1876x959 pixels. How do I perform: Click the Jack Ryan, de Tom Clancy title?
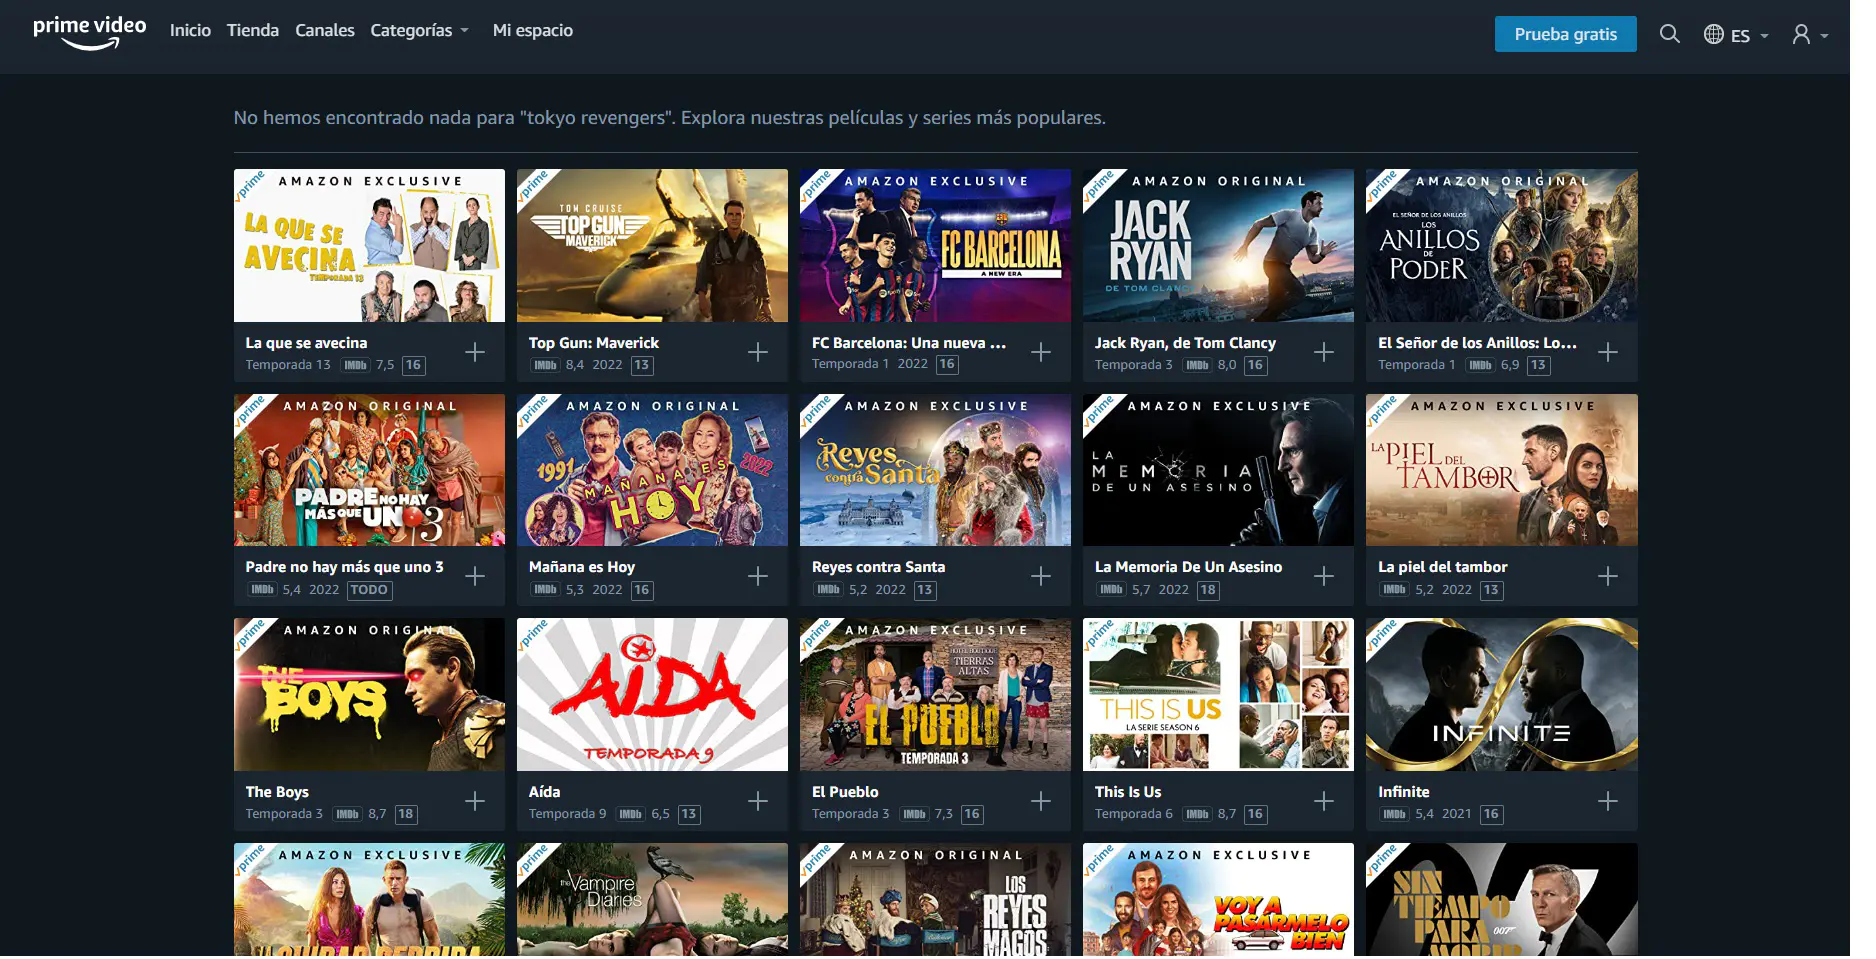click(1185, 343)
